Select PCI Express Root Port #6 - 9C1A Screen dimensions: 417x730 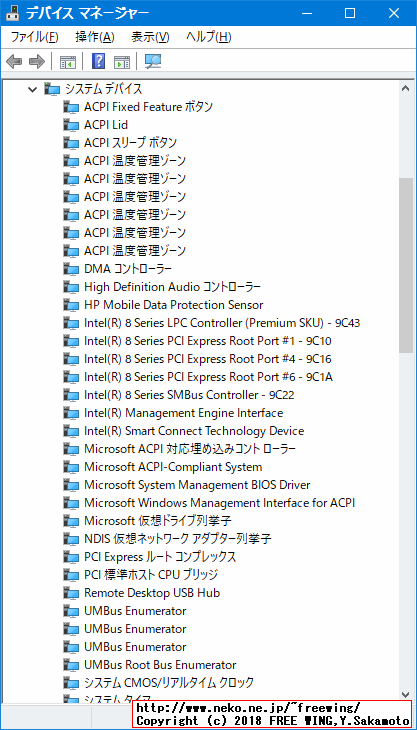tap(208, 377)
